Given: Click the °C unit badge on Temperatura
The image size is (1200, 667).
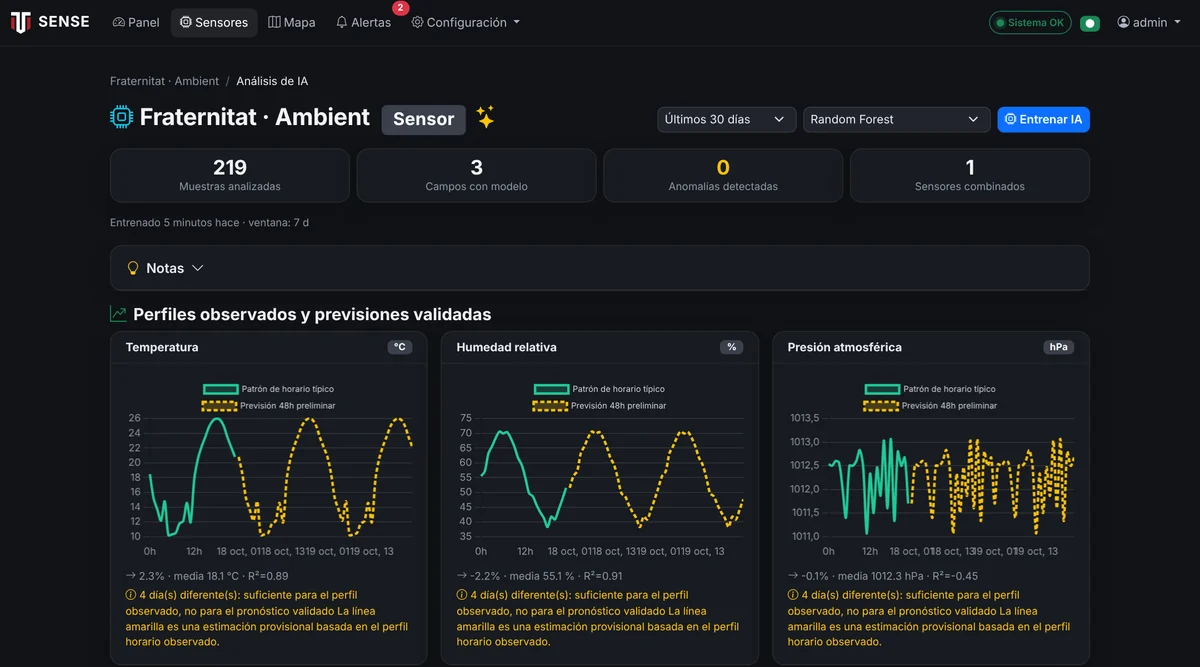Looking at the screenshot, I should pyautogui.click(x=400, y=347).
